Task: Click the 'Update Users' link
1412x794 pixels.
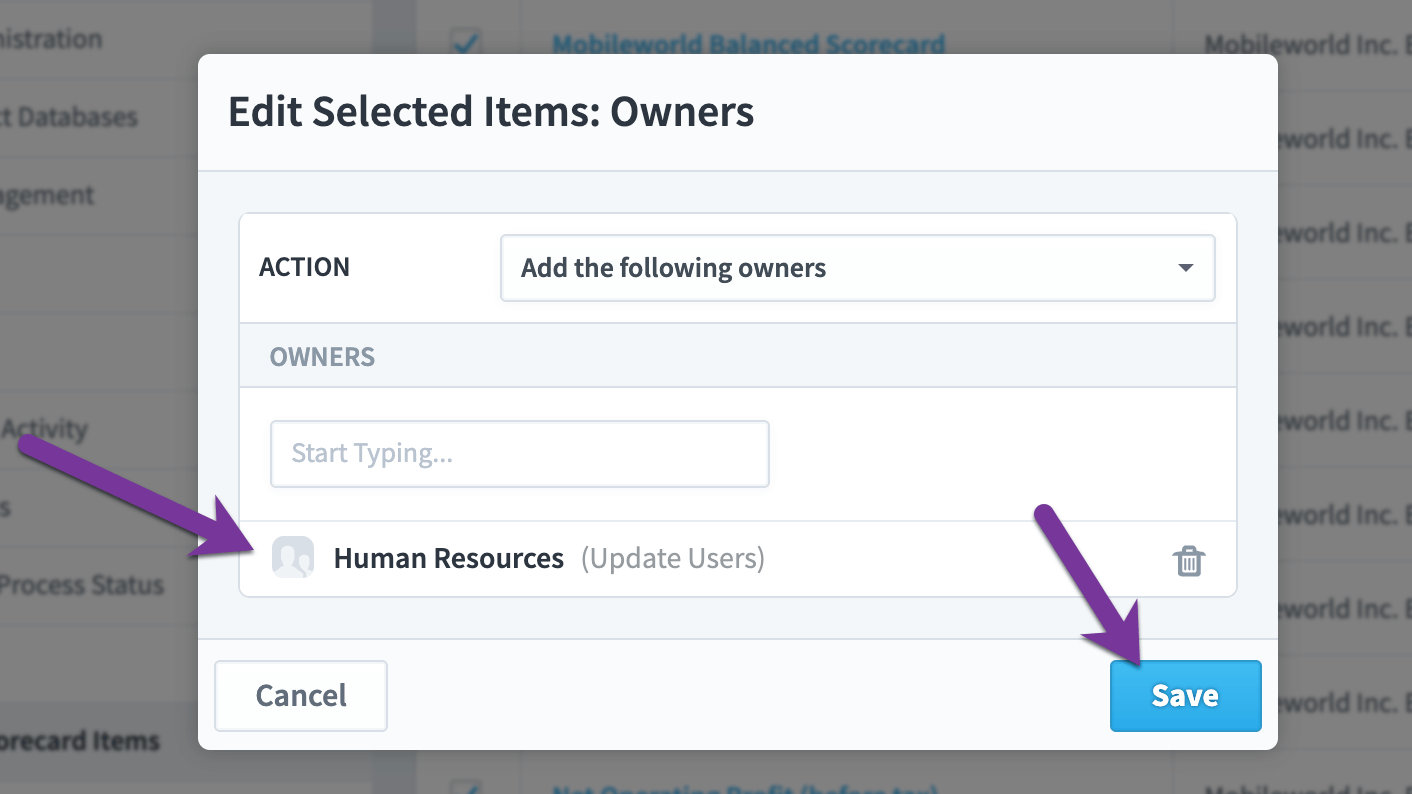Action: (x=673, y=558)
